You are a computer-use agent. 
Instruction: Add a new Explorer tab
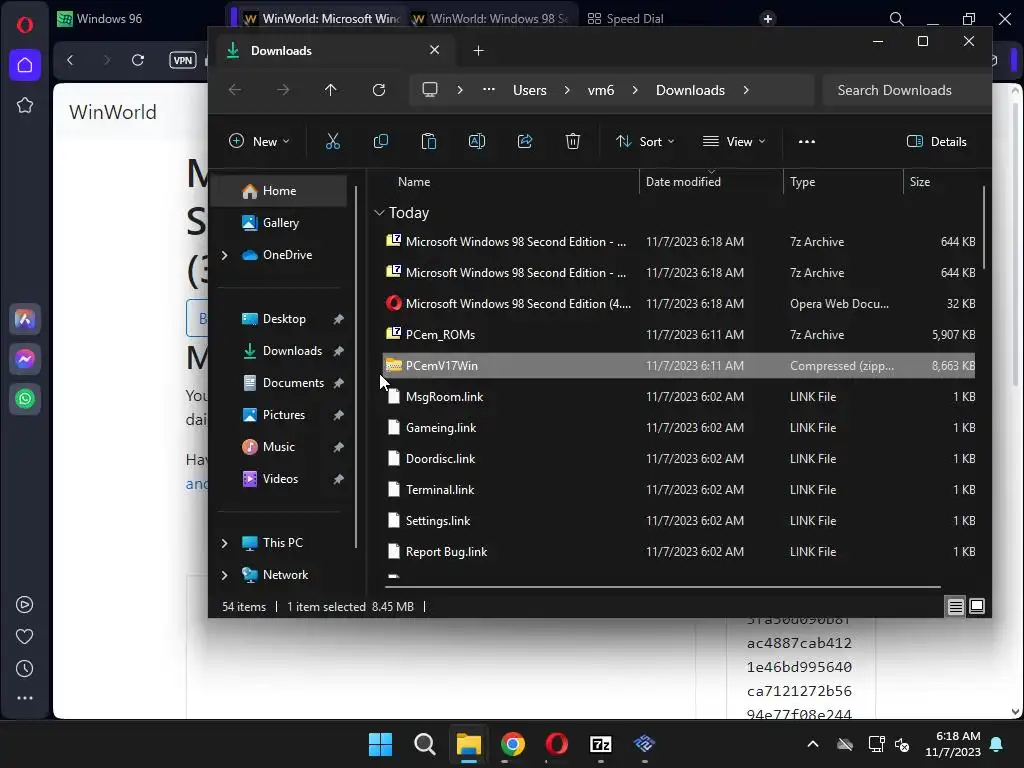tap(478, 50)
